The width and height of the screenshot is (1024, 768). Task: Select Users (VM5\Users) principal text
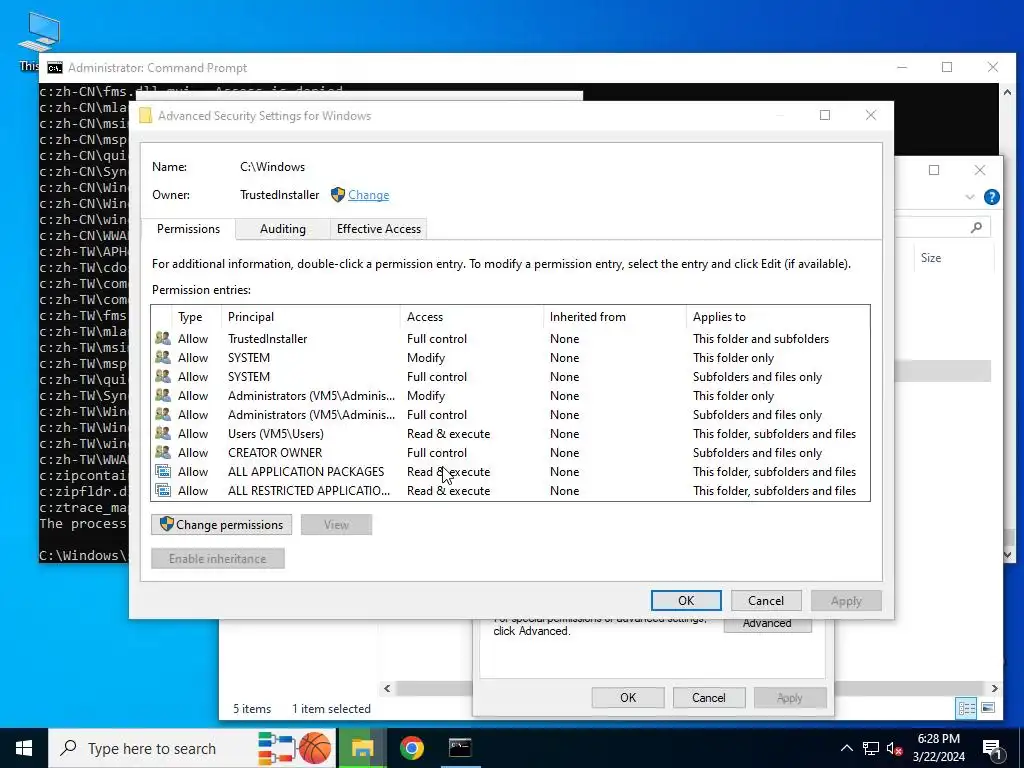tap(276, 433)
